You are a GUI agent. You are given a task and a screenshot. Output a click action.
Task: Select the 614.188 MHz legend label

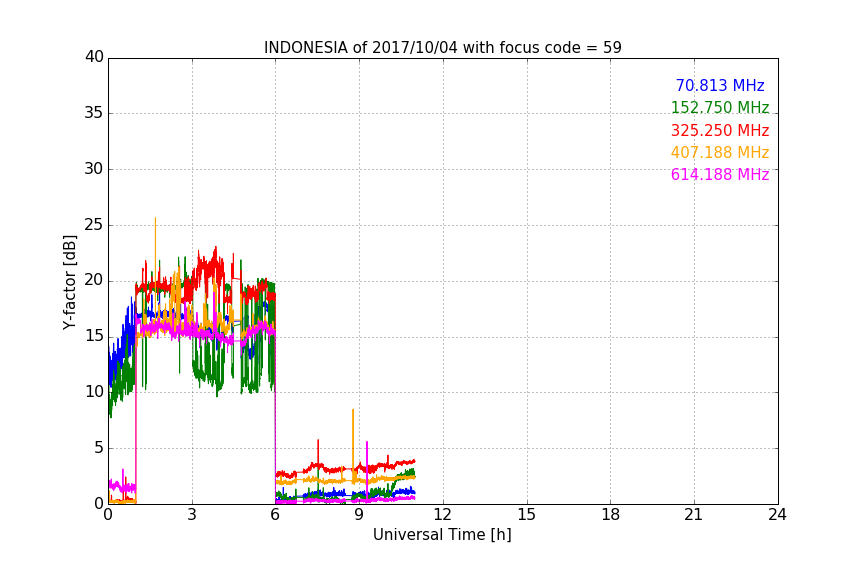[720, 175]
